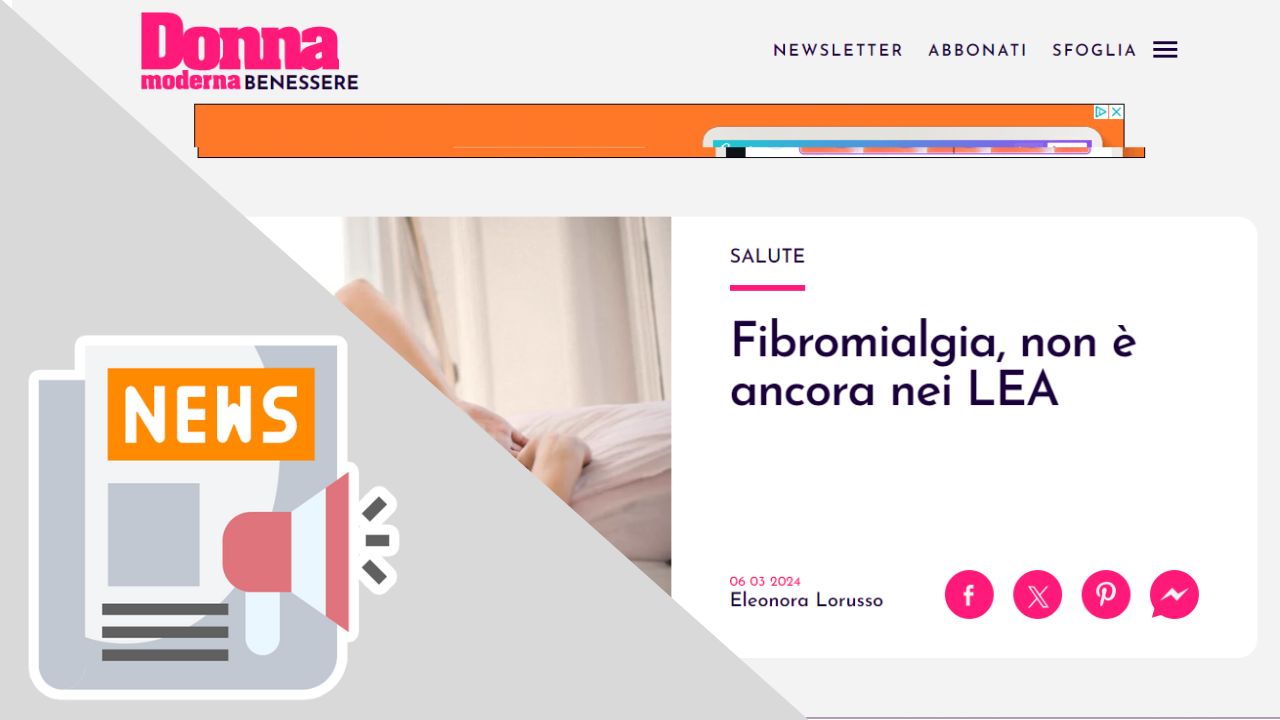Screen dimensions: 1280x720
Task: Close the orange ad banner
Action: pyautogui.click(x=1117, y=112)
